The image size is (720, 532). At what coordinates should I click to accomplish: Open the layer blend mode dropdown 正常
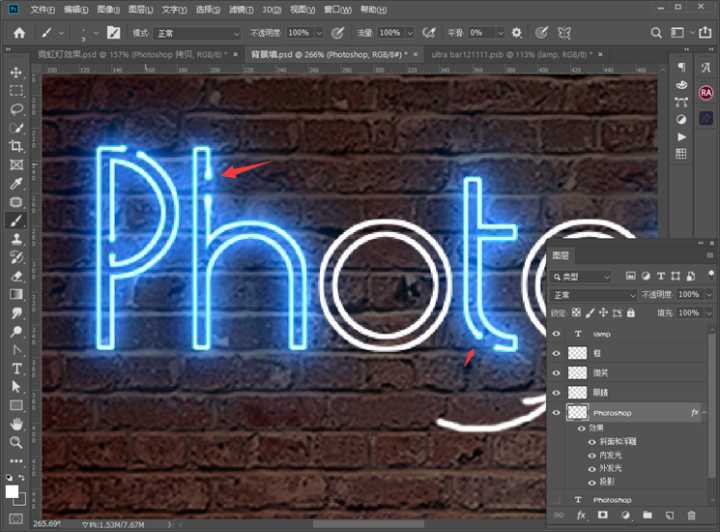tap(594, 295)
